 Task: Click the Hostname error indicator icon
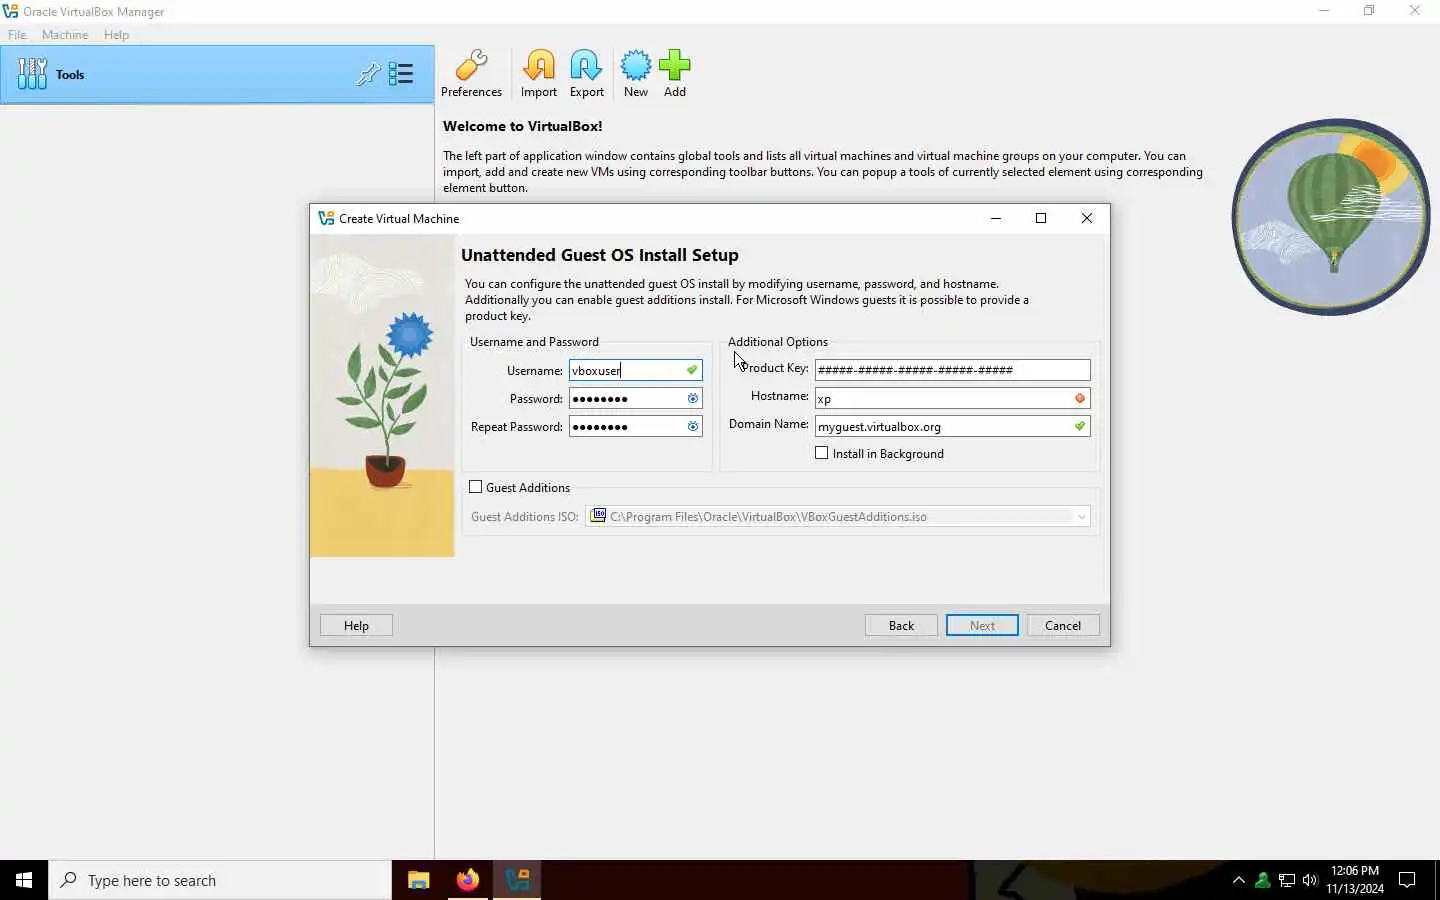tap(1079, 398)
